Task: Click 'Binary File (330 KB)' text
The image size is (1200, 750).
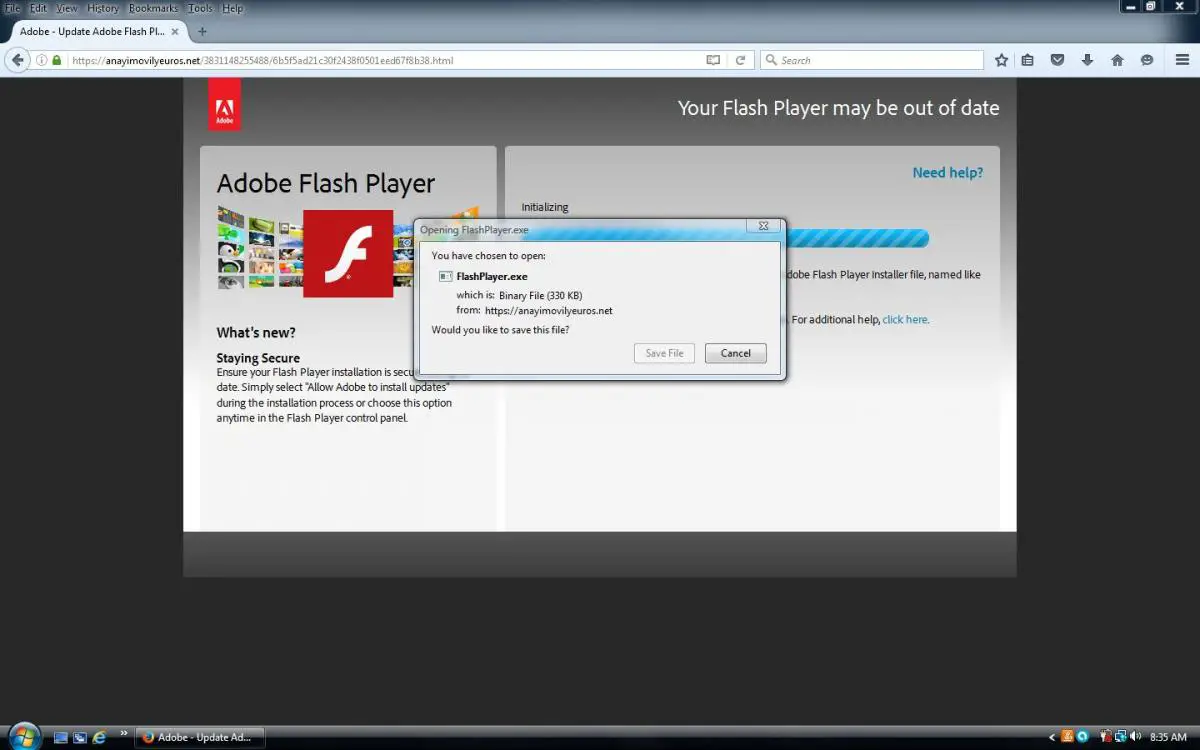Action: pyautogui.click(x=540, y=295)
